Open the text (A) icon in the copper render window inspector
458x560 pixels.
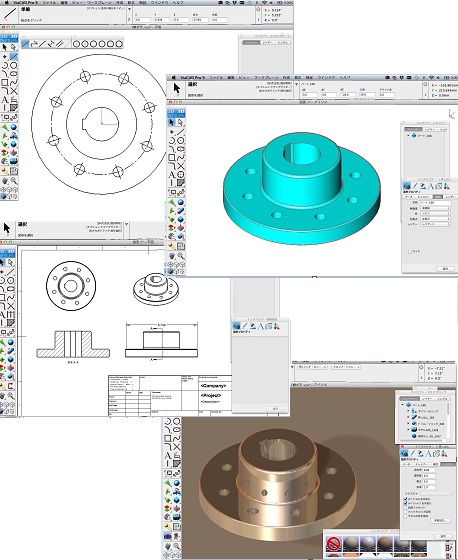(x=428, y=454)
